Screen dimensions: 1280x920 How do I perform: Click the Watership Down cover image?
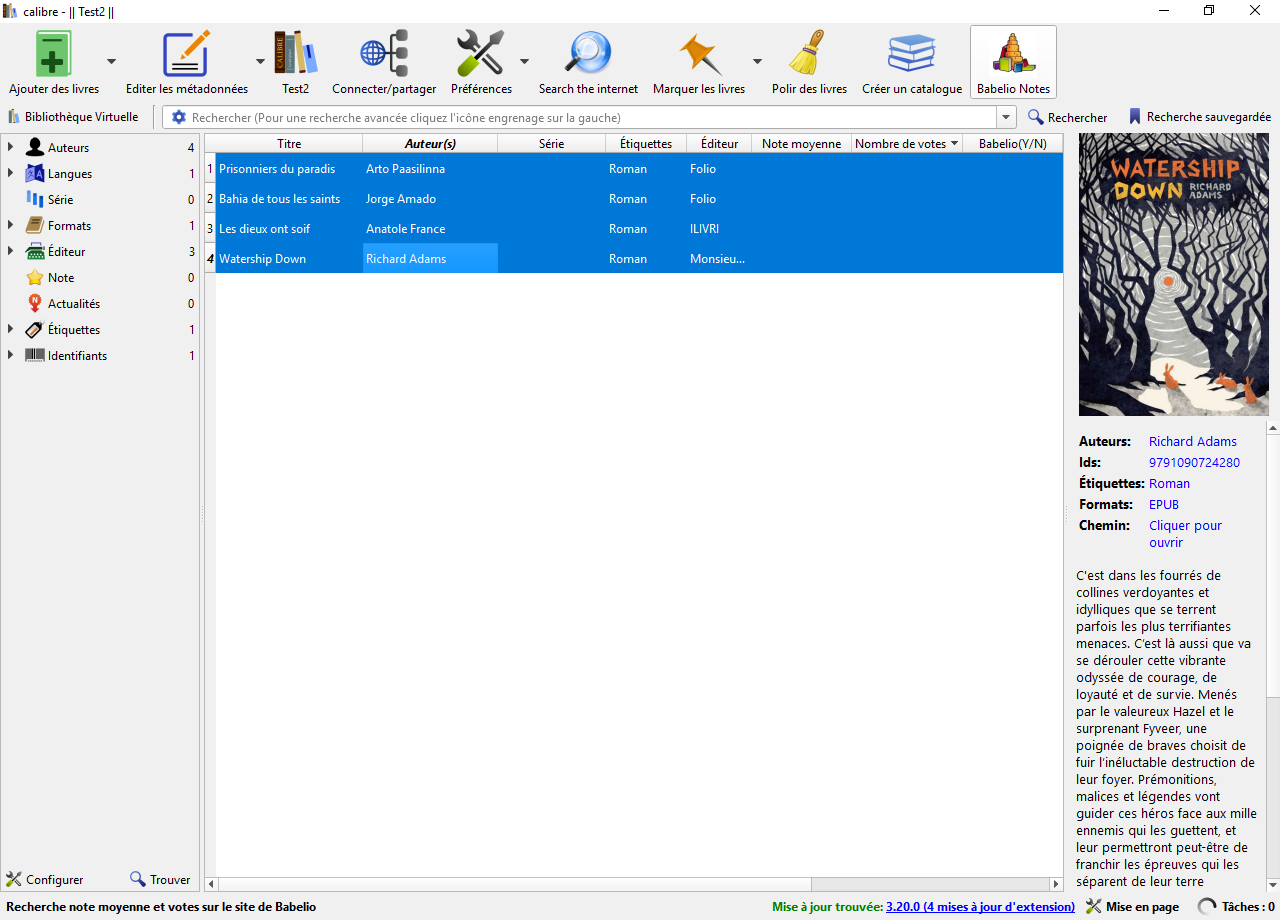coord(1174,275)
